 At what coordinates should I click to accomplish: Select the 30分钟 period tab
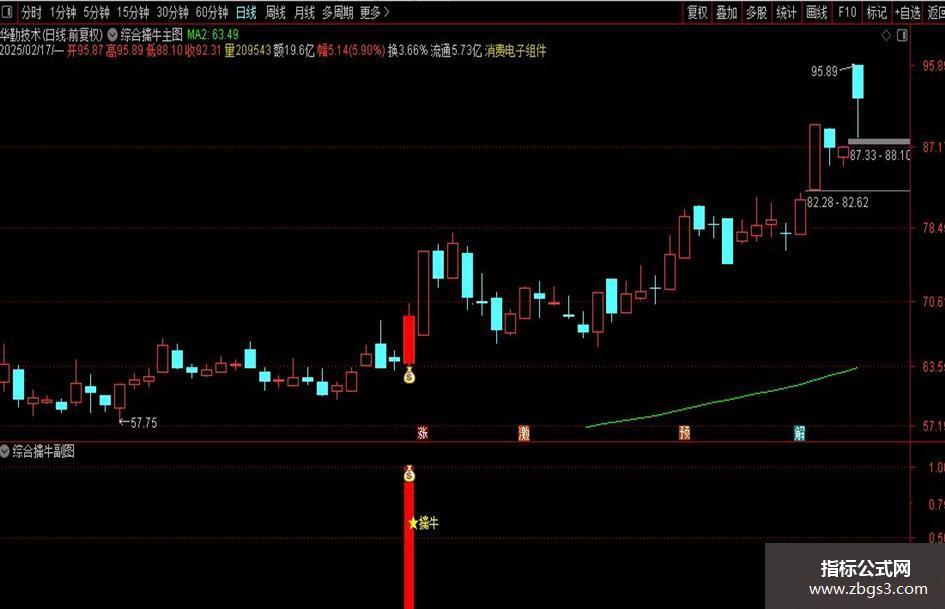click(x=172, y=12)
